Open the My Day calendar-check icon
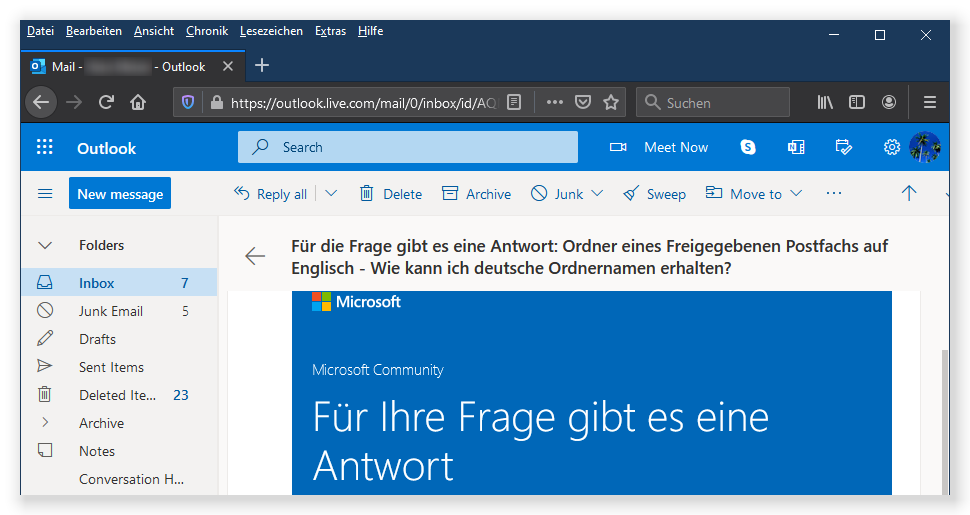 [843, 147]
